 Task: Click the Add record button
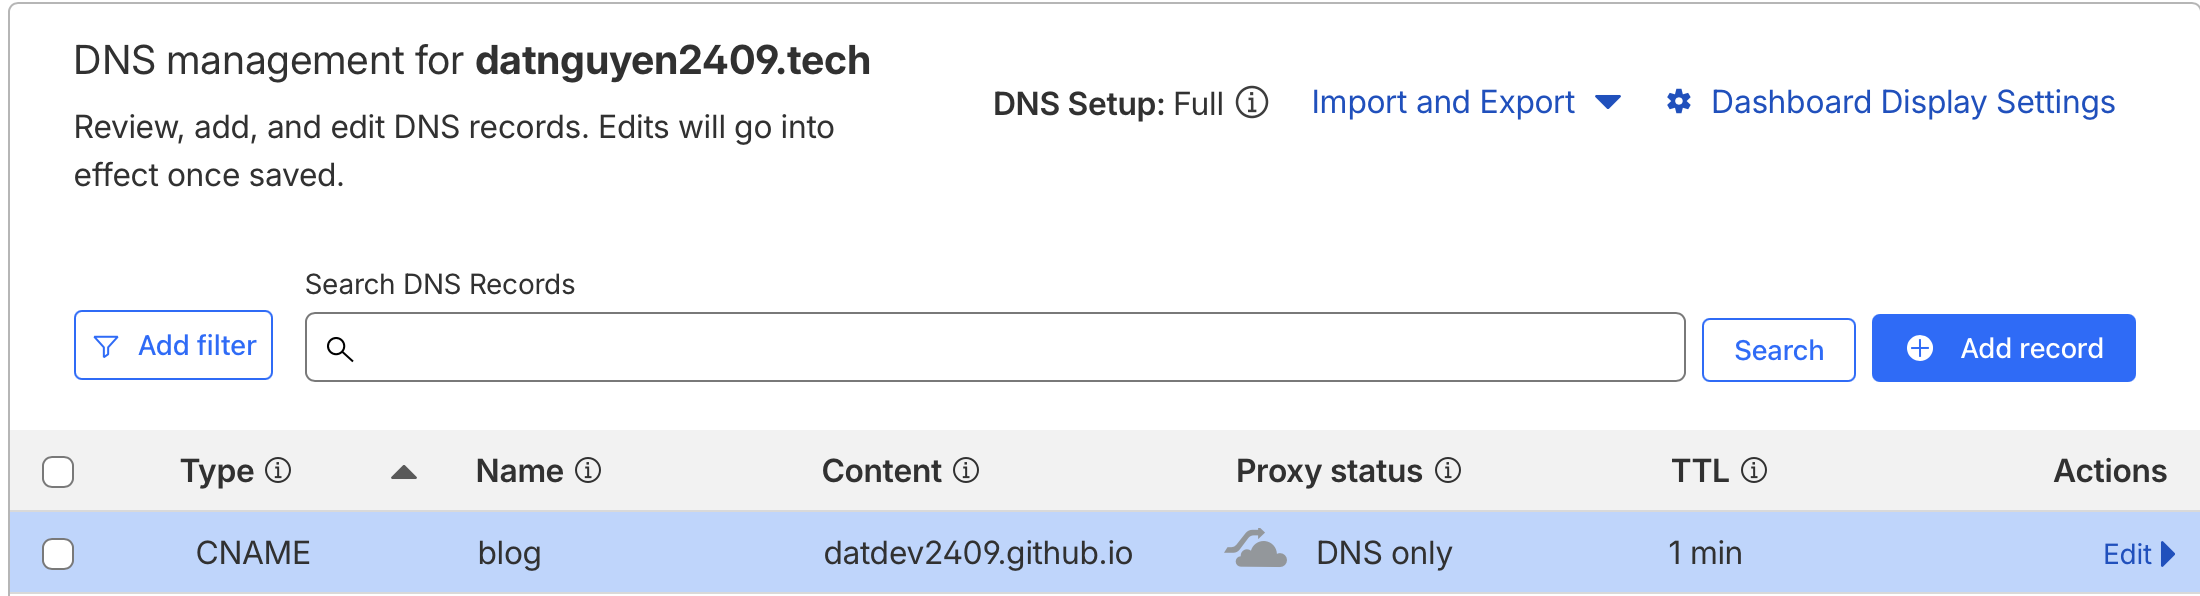(2003, 348)
